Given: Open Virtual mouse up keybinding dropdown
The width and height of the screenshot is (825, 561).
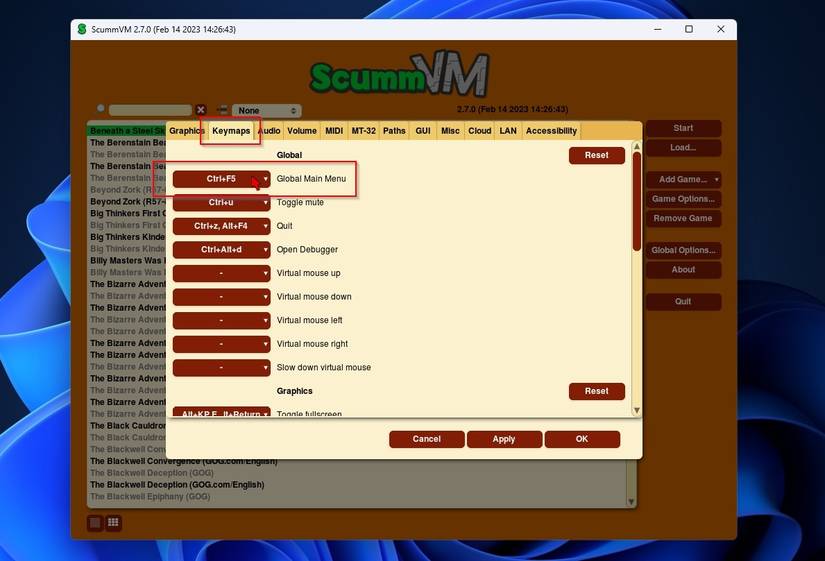Looking at the screenshot, I should 222,273.
